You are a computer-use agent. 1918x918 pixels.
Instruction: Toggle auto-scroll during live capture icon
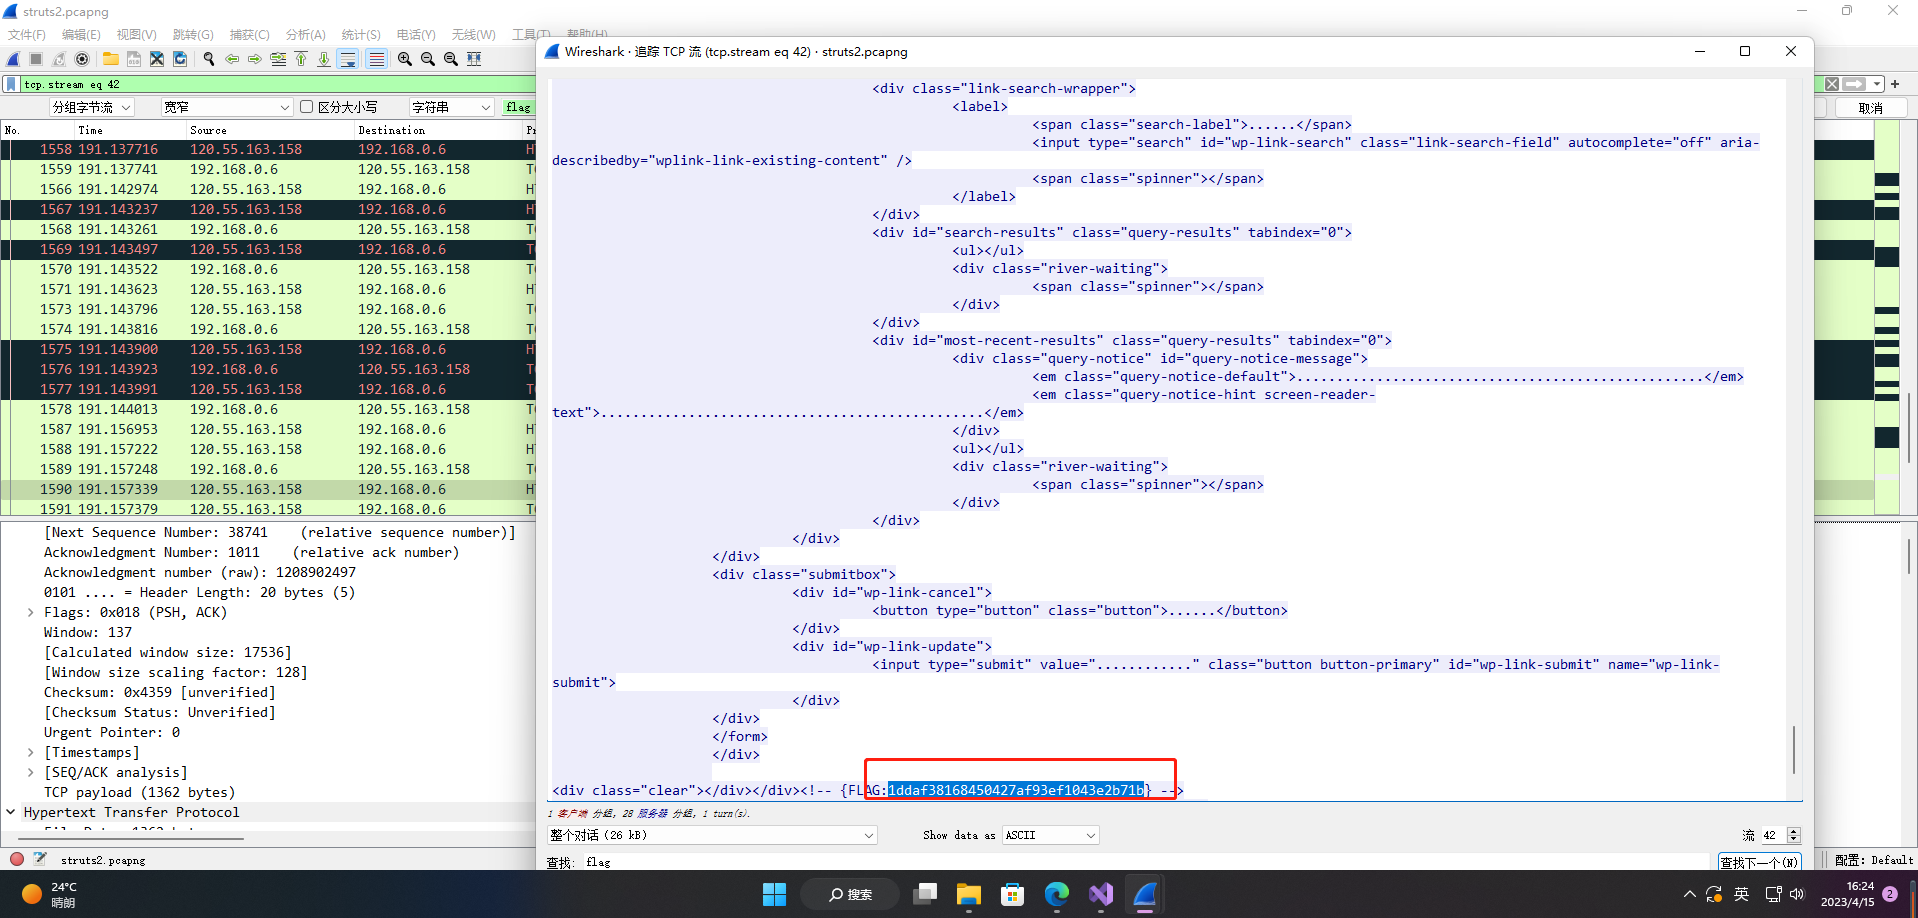click(348, 59)
